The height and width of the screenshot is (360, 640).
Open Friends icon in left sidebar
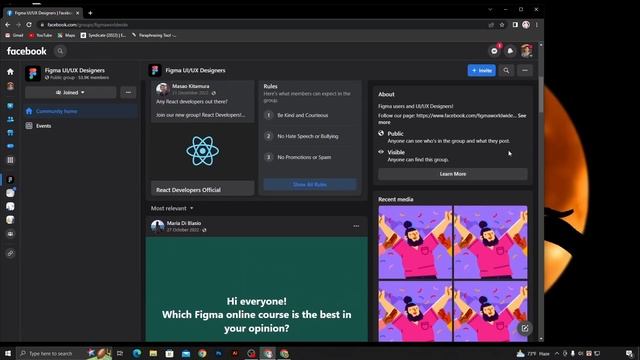pos(10,119)
